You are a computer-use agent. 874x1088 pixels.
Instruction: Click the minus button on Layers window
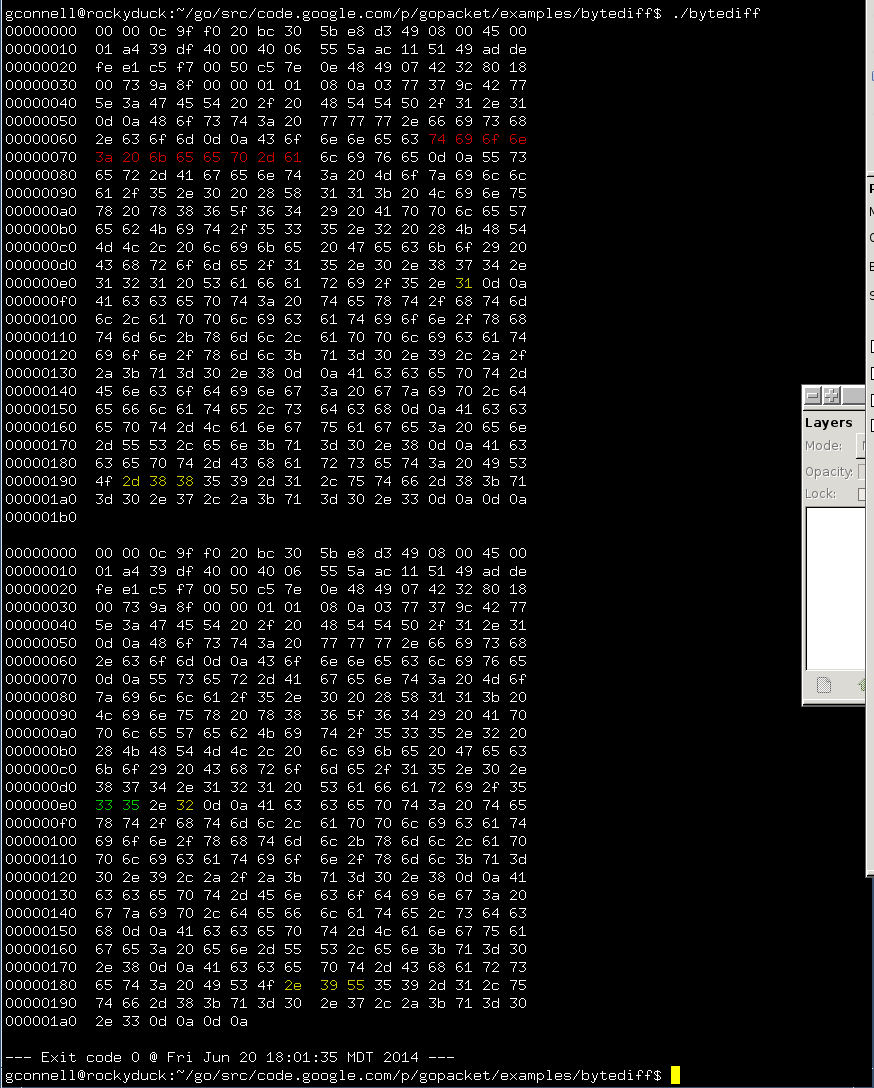click(x=814, y=395)
